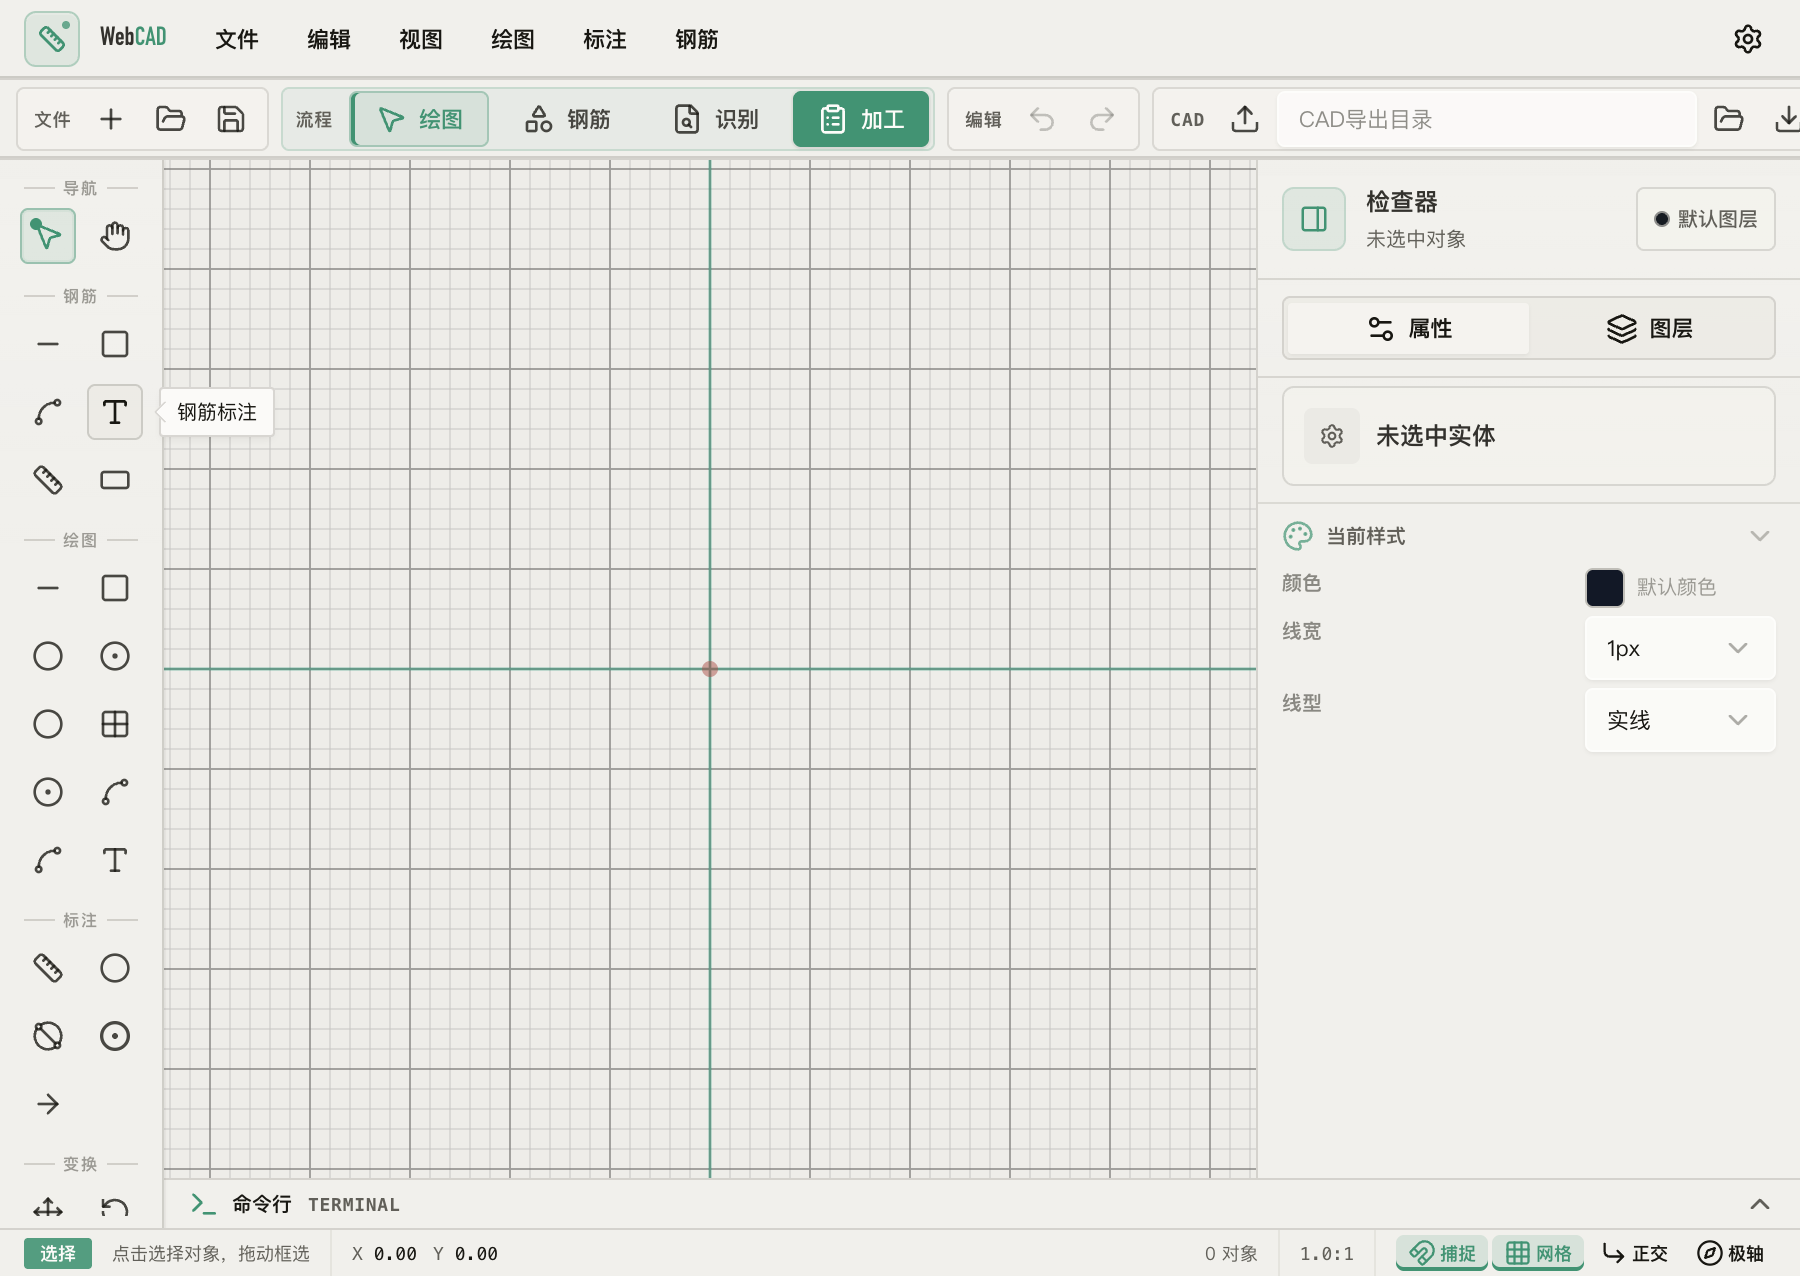Open settings gear at top right

(x=1747, y=39)
